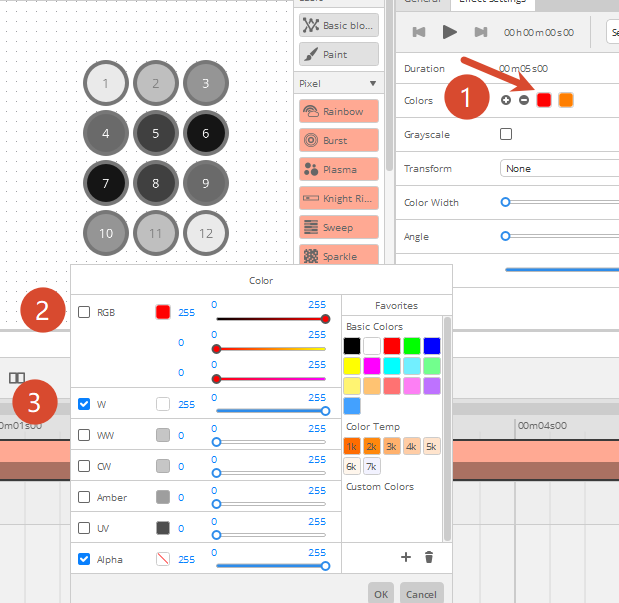Toggle the Grayscale checkbox
619x603 pixels.
point(506,134)
